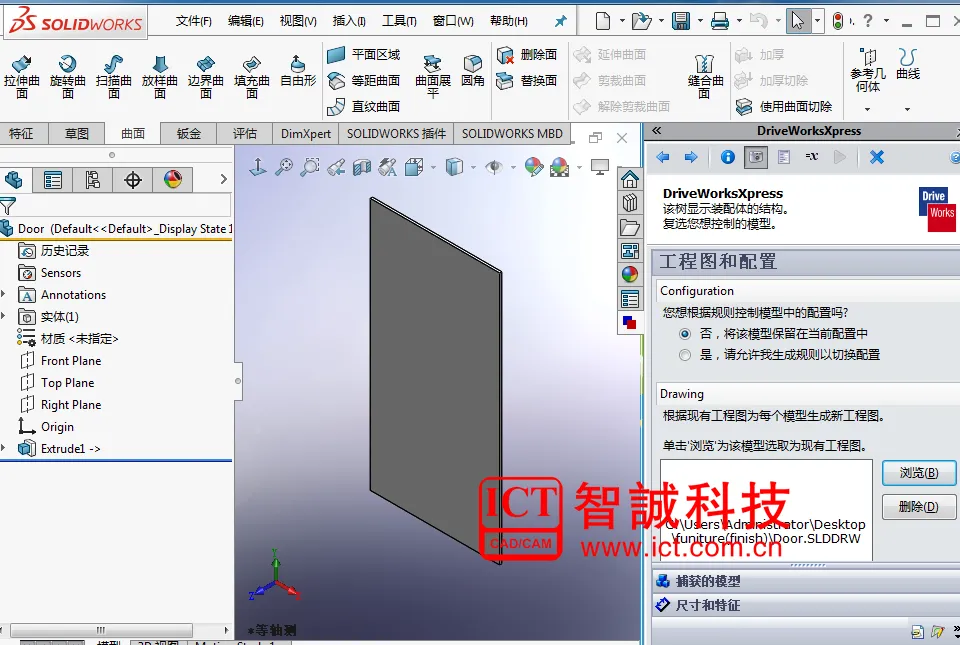Switch to the 钣金 sheet metal tab
The width and height of the screenshot is (960, 645).
[x=189, y=133]
